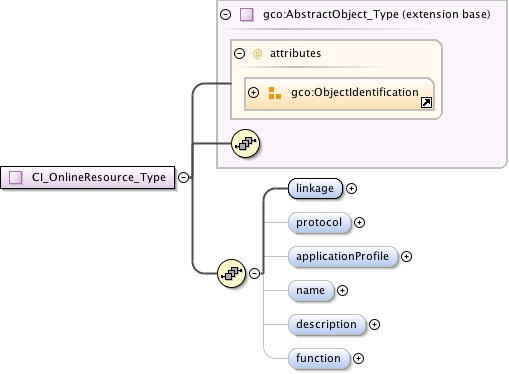Select the gco:ObjectIdentification box
Image resolution: width=509 pixels, height=374 pixels.
click(x=339, y=94)
